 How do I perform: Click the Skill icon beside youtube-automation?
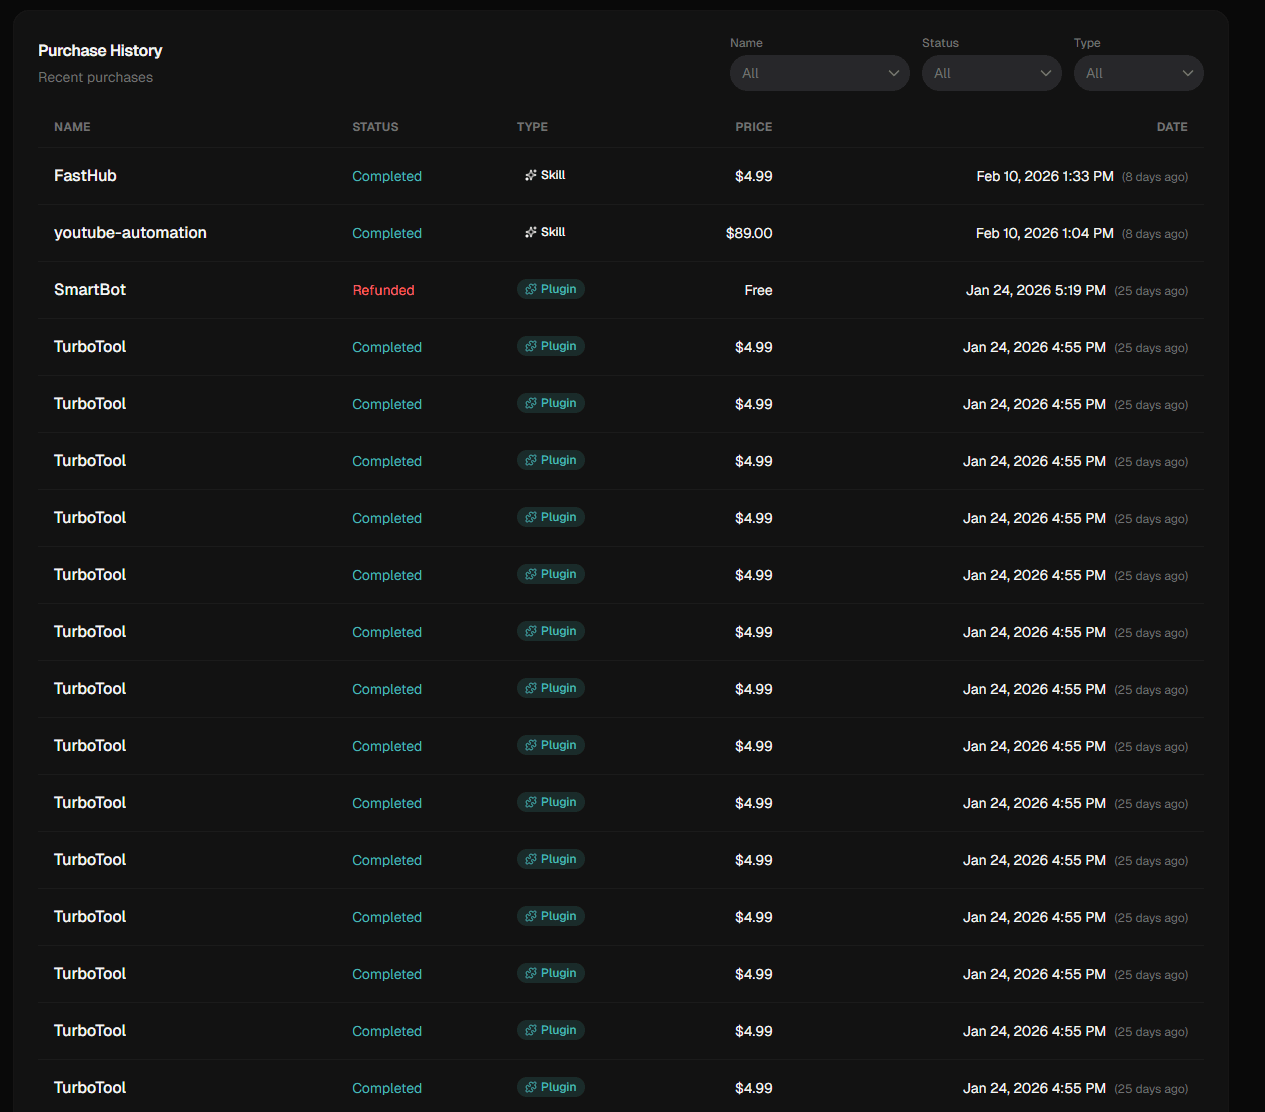(x=530, y=231)
